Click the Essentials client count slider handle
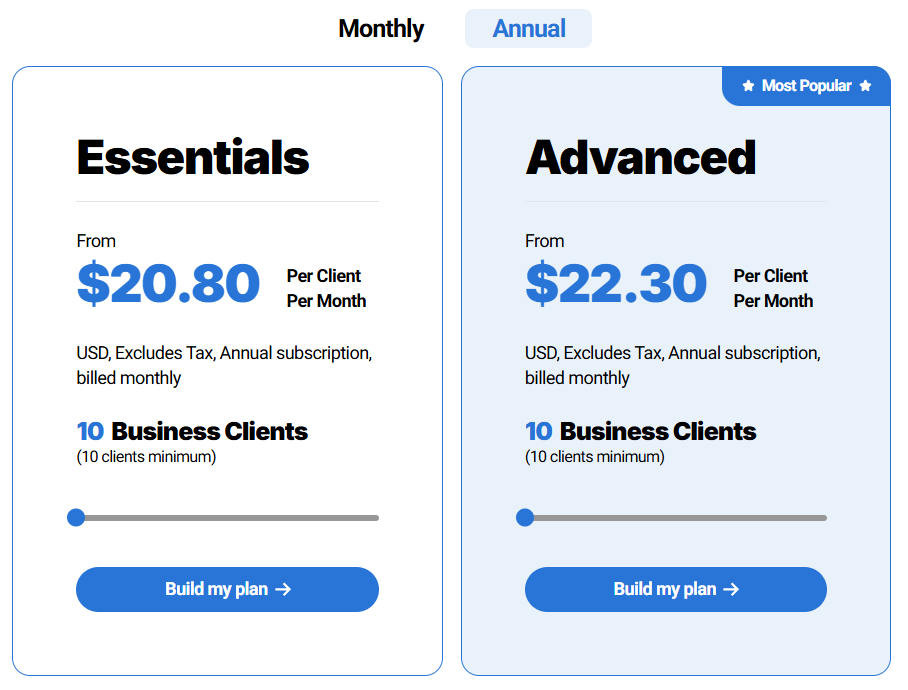The height and width of the screenshot is (690, 908). pos(77,517)
